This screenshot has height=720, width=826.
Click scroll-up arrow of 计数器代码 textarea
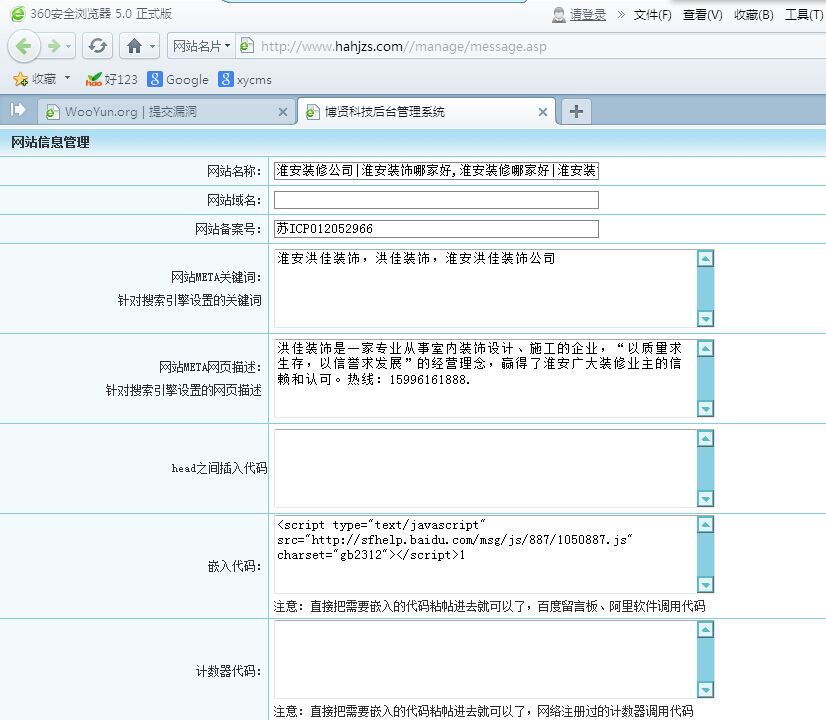pos(705,630)
